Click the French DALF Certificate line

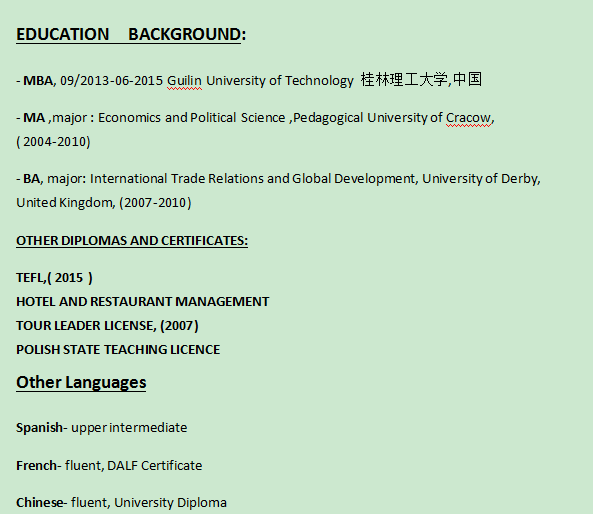click(109, 466)
